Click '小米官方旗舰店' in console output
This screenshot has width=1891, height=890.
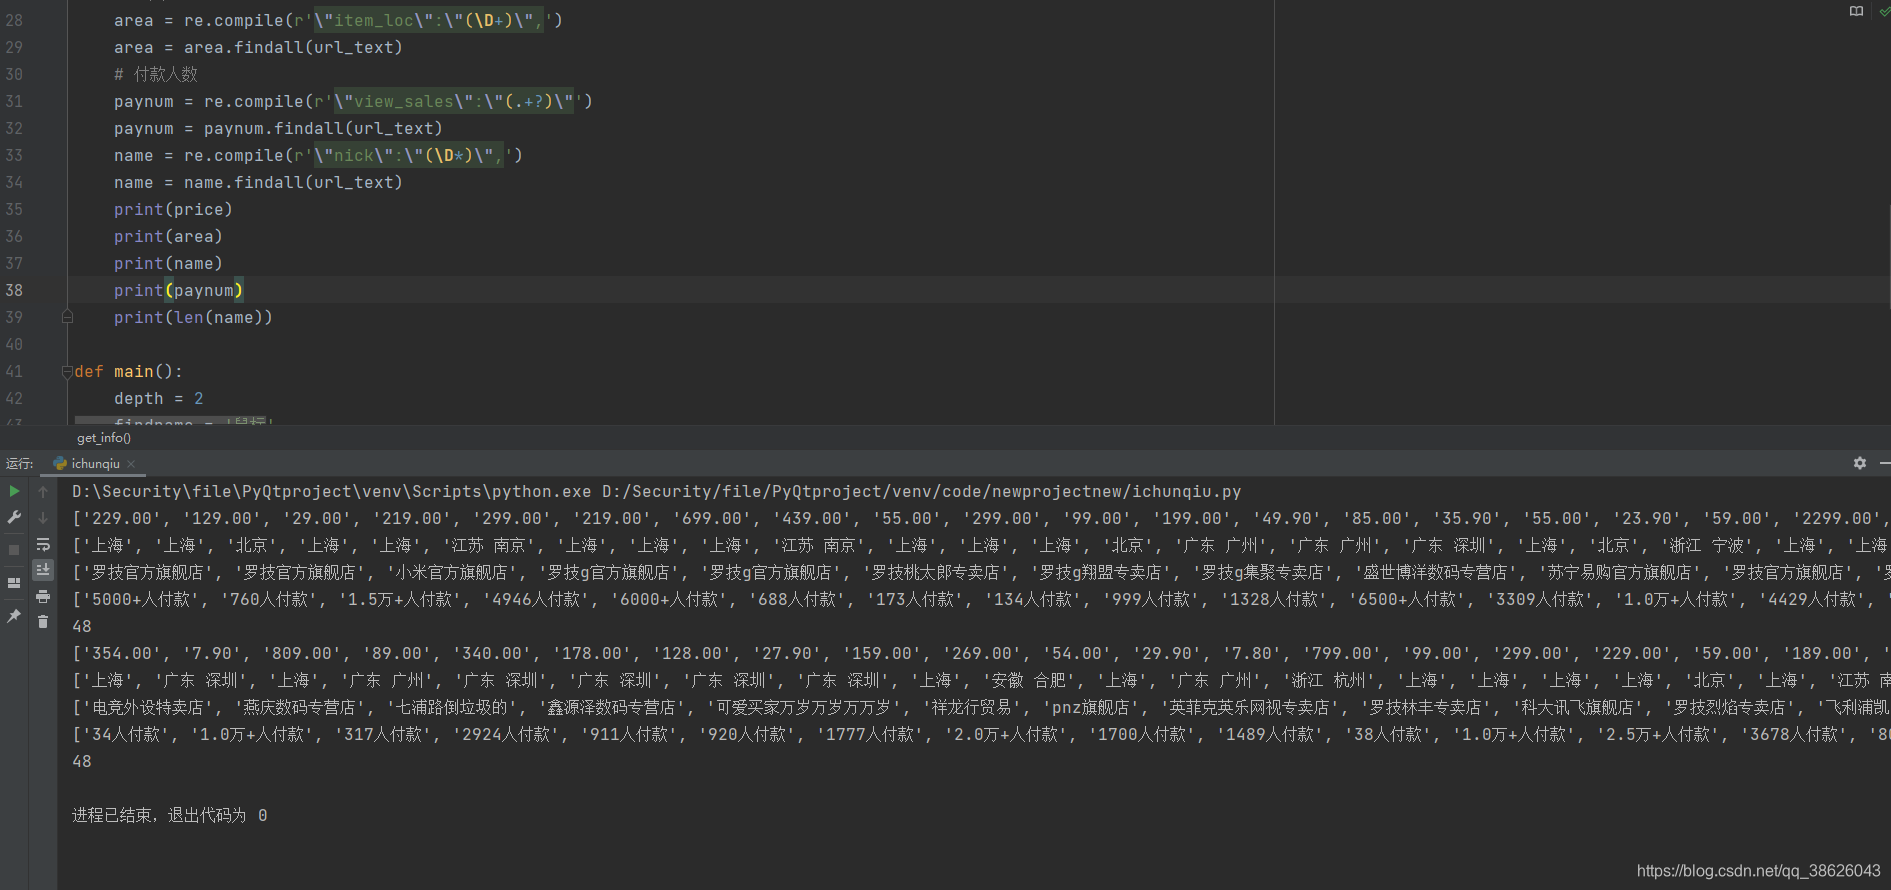pyautogui.click(x=451, y=572)
